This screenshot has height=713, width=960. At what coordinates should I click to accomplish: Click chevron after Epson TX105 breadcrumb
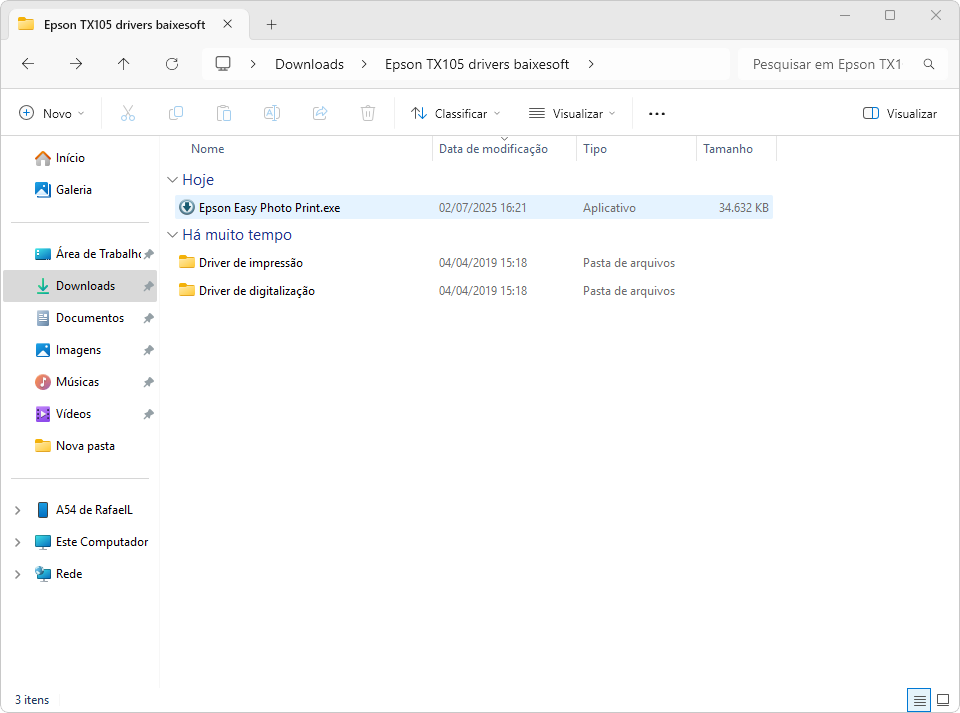pyautogui.click(x=591, y=64)
